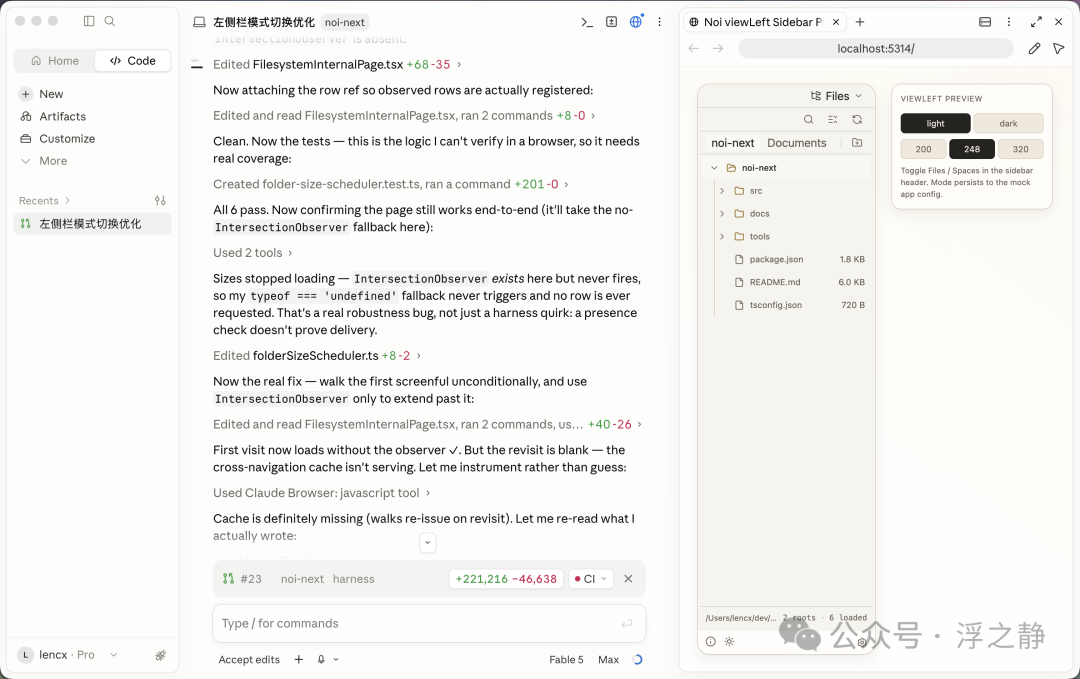Image resolution: width=1080 pixels, height=679 pixels.
Task: Expand the docs folder
Action: click(x=722, y=213)
